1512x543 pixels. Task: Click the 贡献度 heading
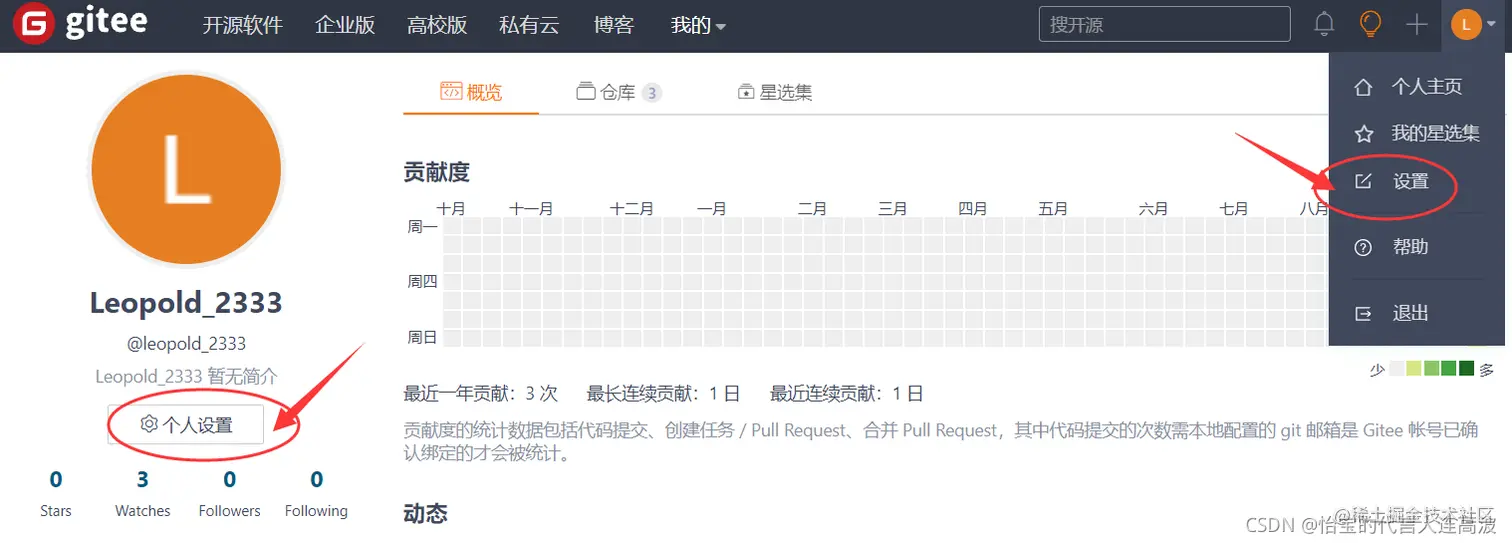click(437, 172)
